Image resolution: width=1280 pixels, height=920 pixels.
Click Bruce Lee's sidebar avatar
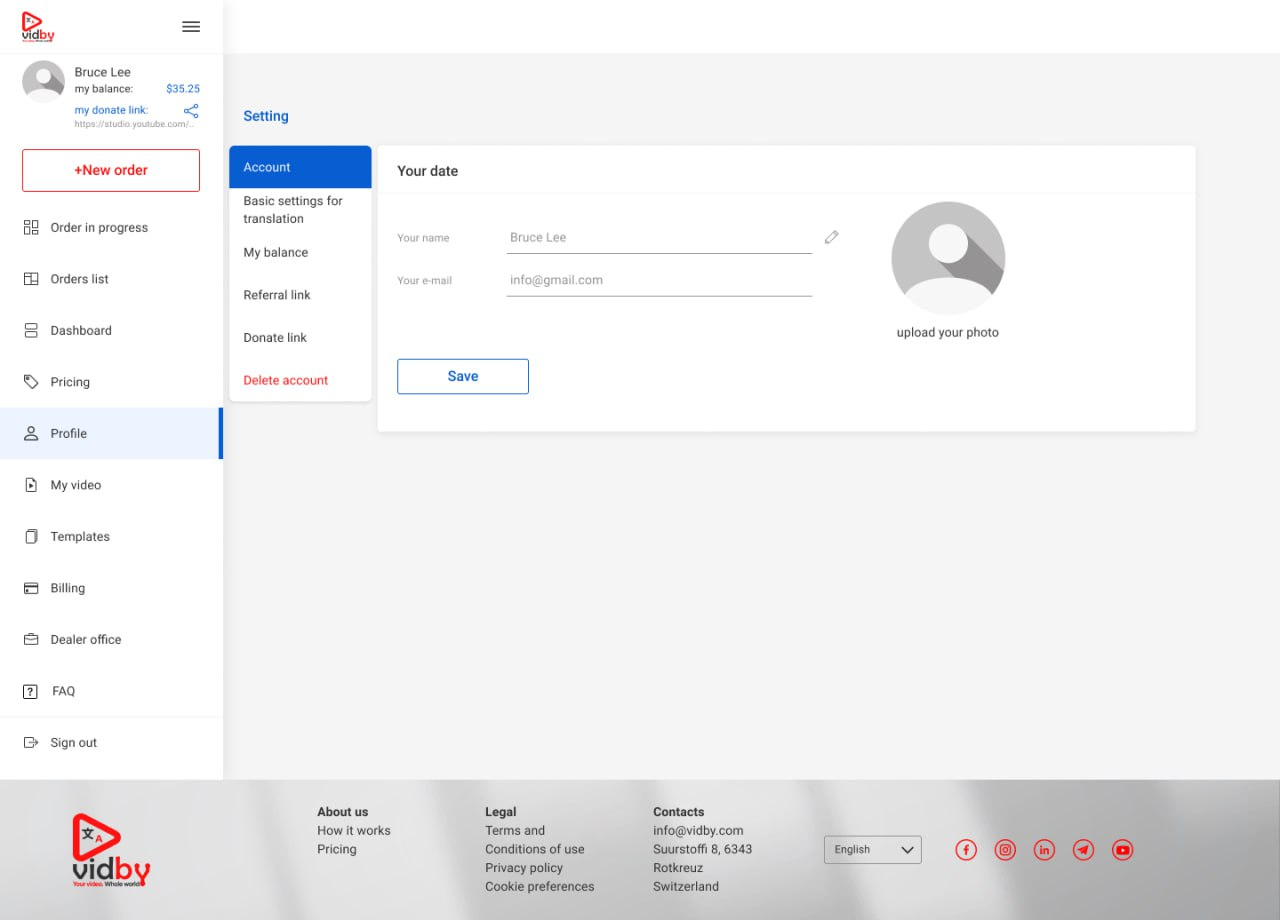tap(43, 81)
